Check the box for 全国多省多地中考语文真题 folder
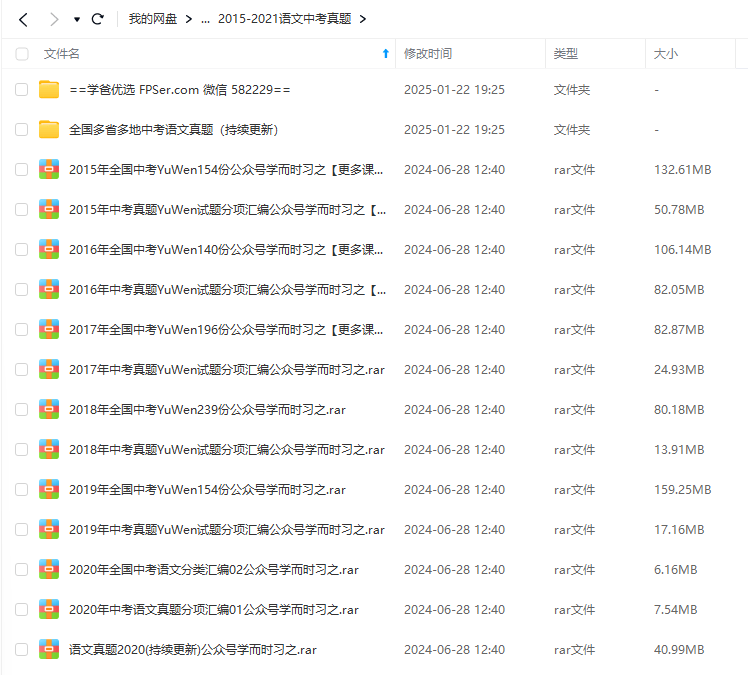This screenshot has height=675, width=748. (21, 130)
